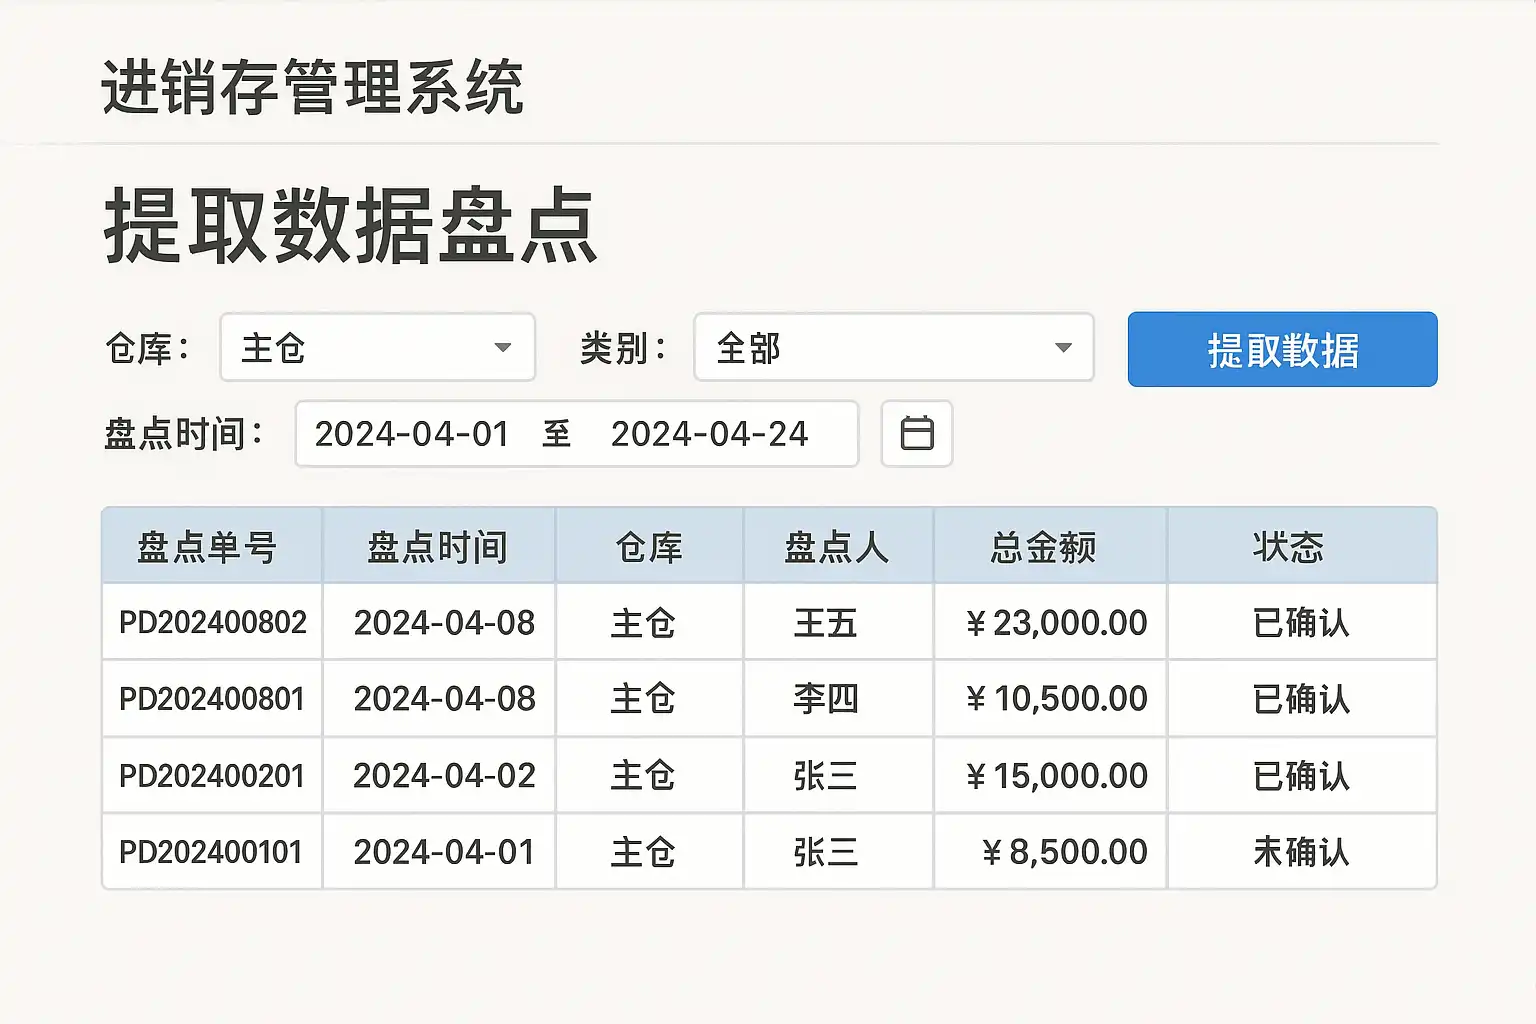Open record PD202400801

[x=211, y=698]
